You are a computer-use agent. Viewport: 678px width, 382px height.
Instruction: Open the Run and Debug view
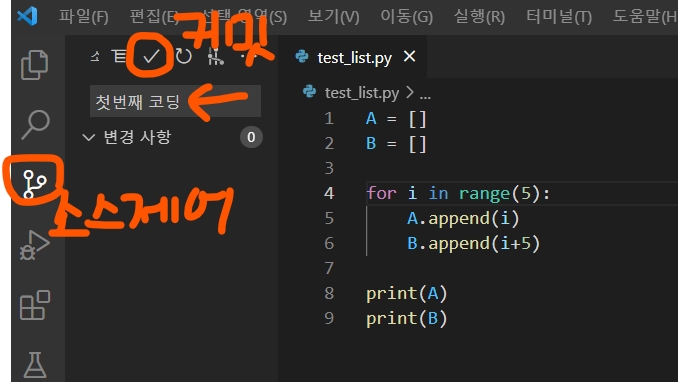point(35,245)
